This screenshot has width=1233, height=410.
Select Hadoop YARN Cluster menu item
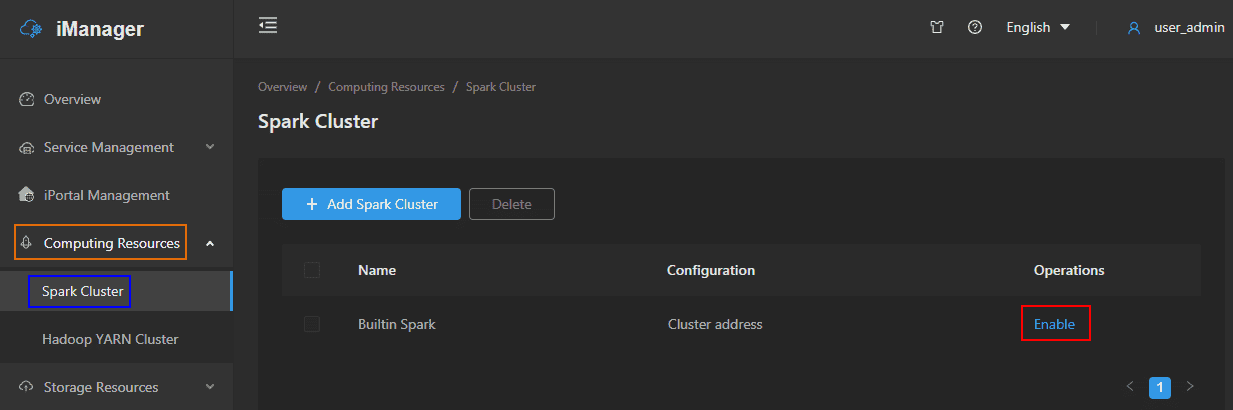coord(110,339)
